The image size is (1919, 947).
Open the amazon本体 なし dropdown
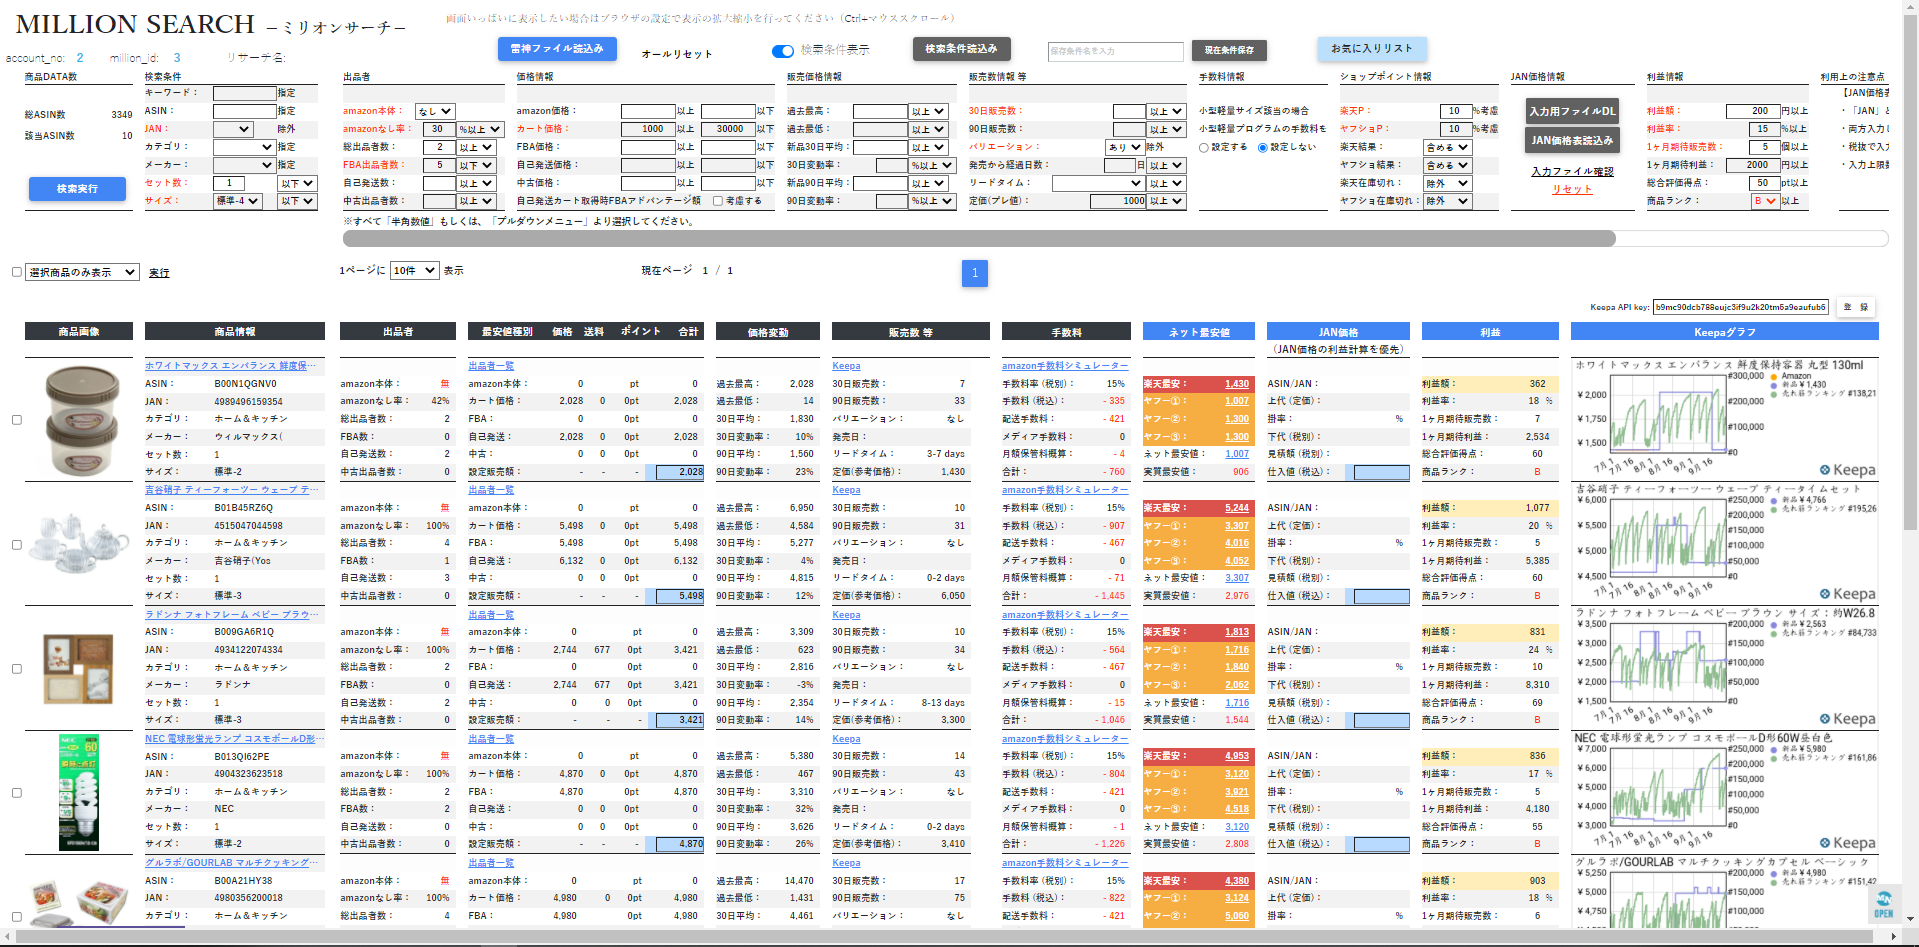[436, 111]
